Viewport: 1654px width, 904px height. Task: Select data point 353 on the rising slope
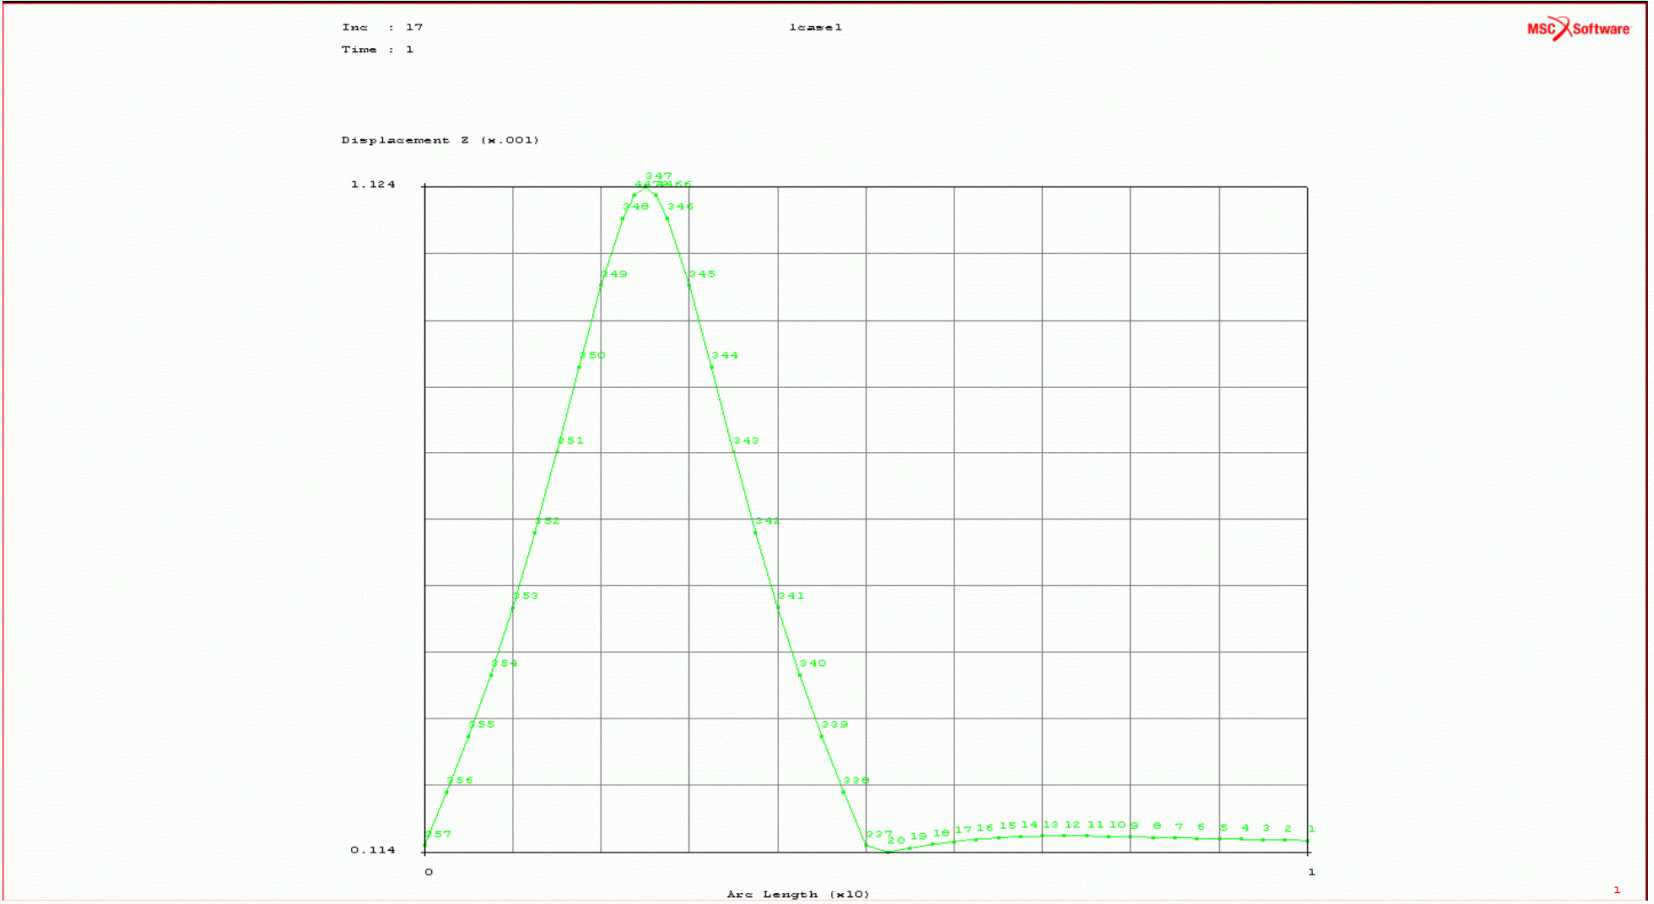point(525,596)
